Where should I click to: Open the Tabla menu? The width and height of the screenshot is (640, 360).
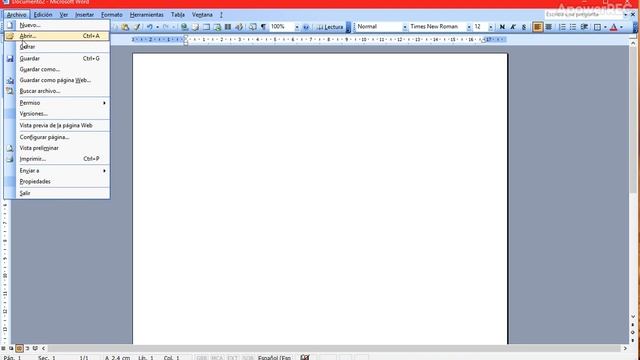click(x=178, y=15)
